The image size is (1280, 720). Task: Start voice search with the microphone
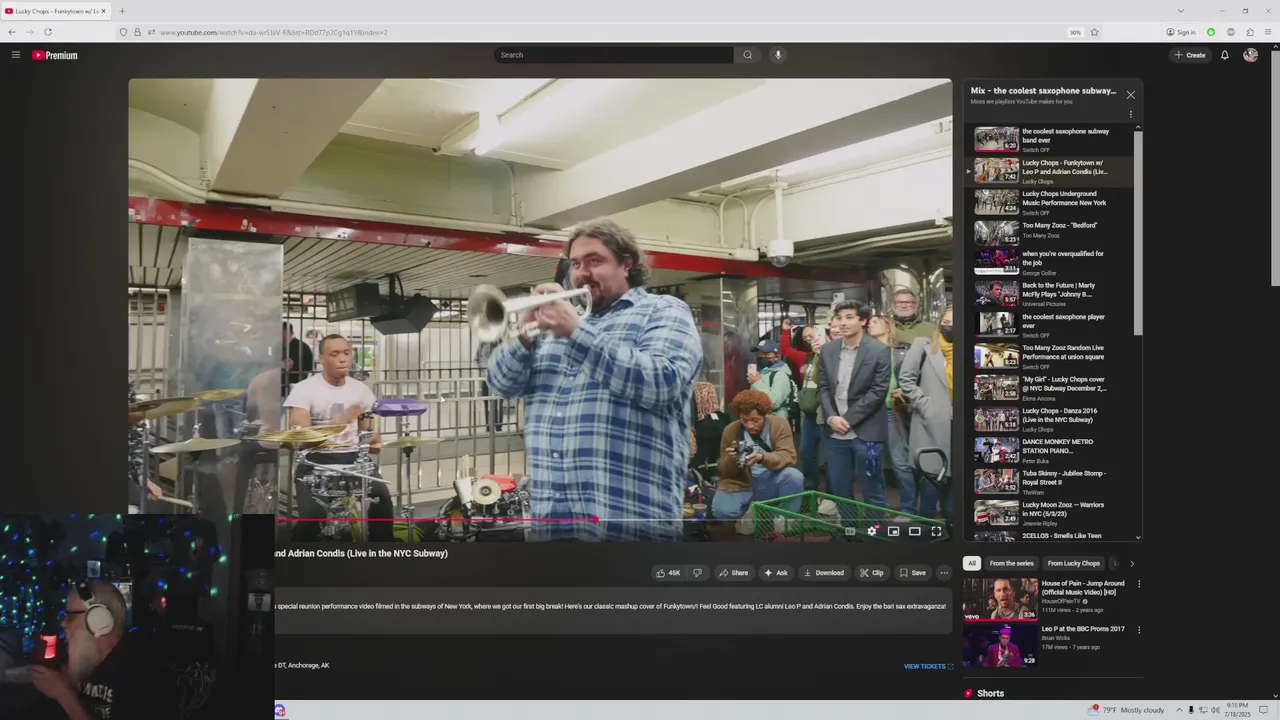pyautogui.click(x=778, y=55)
